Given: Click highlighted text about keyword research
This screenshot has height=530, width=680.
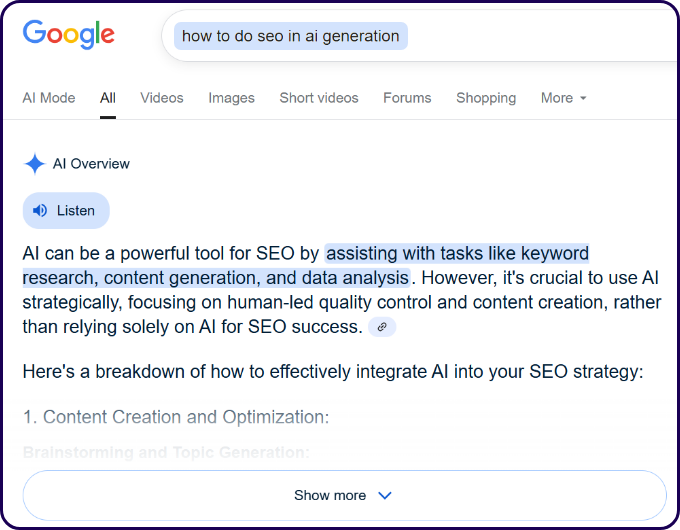Looking at the screenshot, I should coord(306,265).
